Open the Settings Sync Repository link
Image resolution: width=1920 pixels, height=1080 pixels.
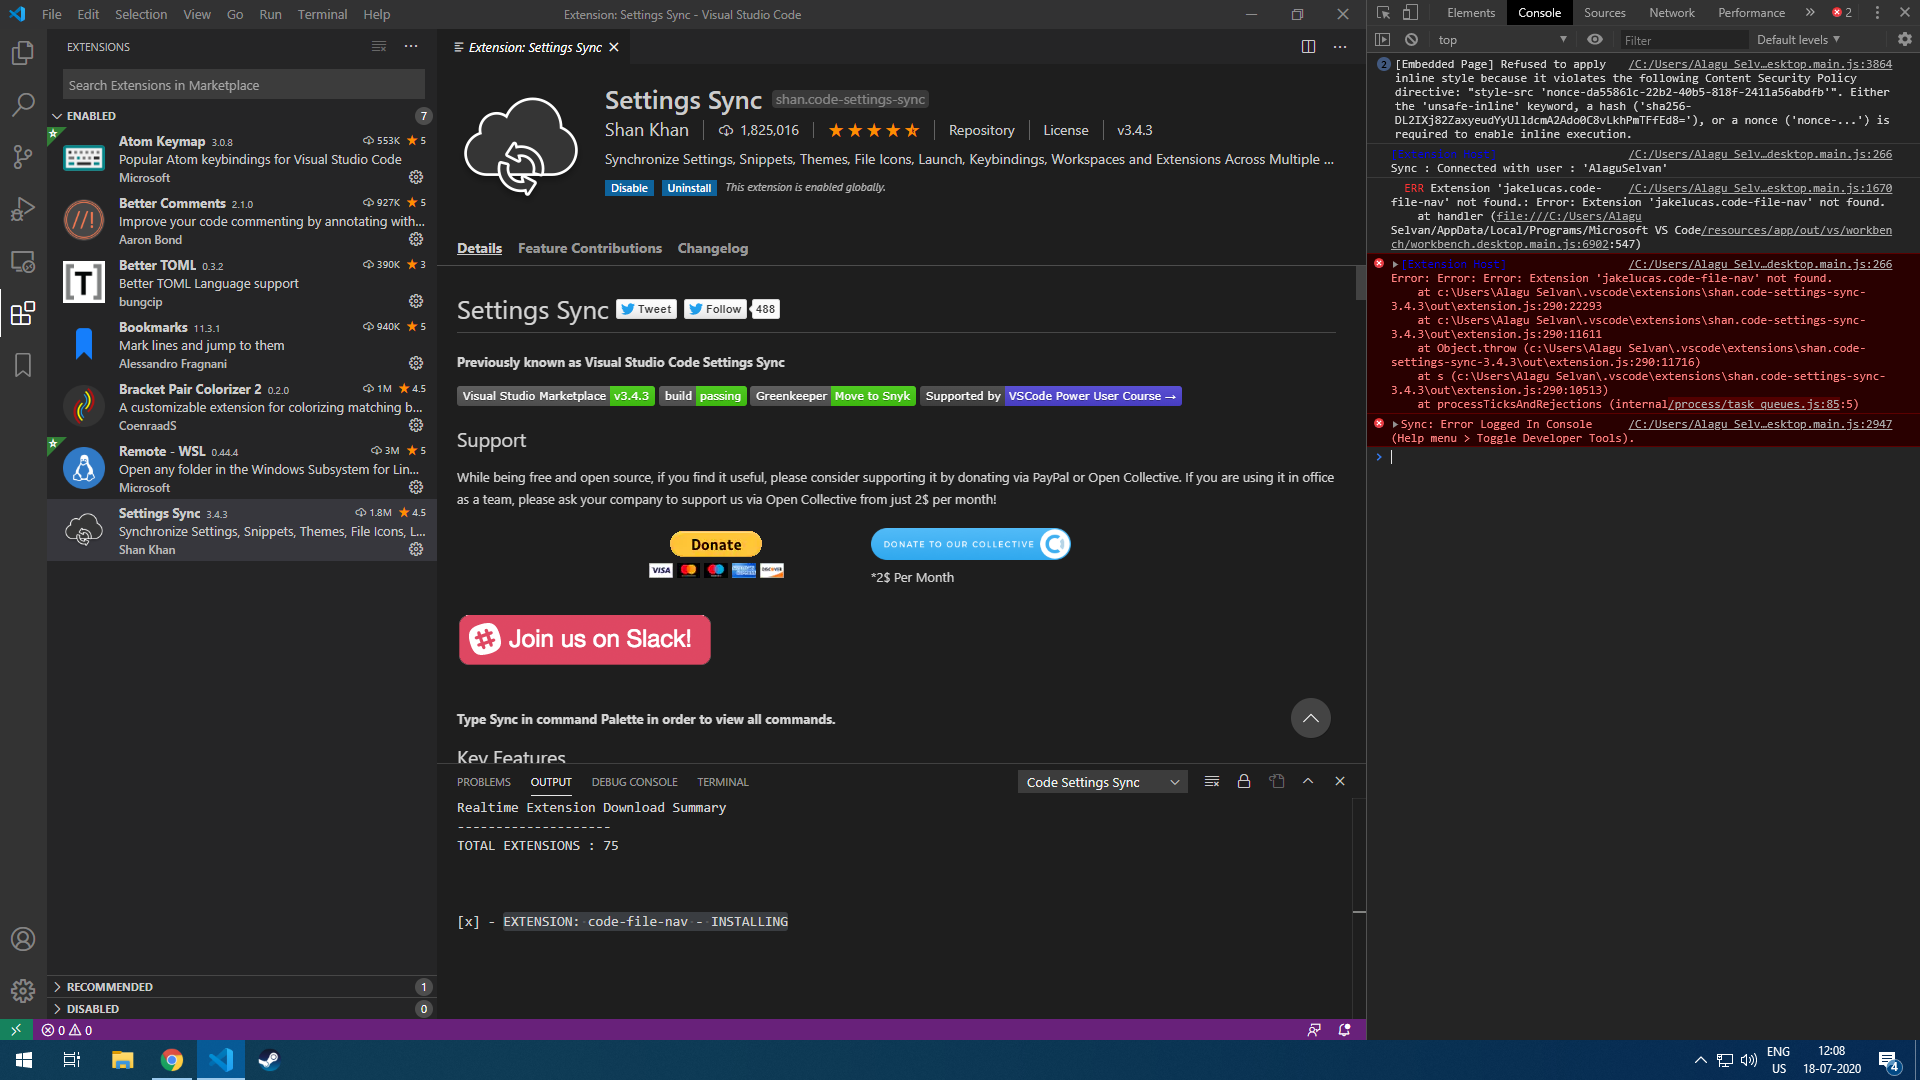point(981,129)
